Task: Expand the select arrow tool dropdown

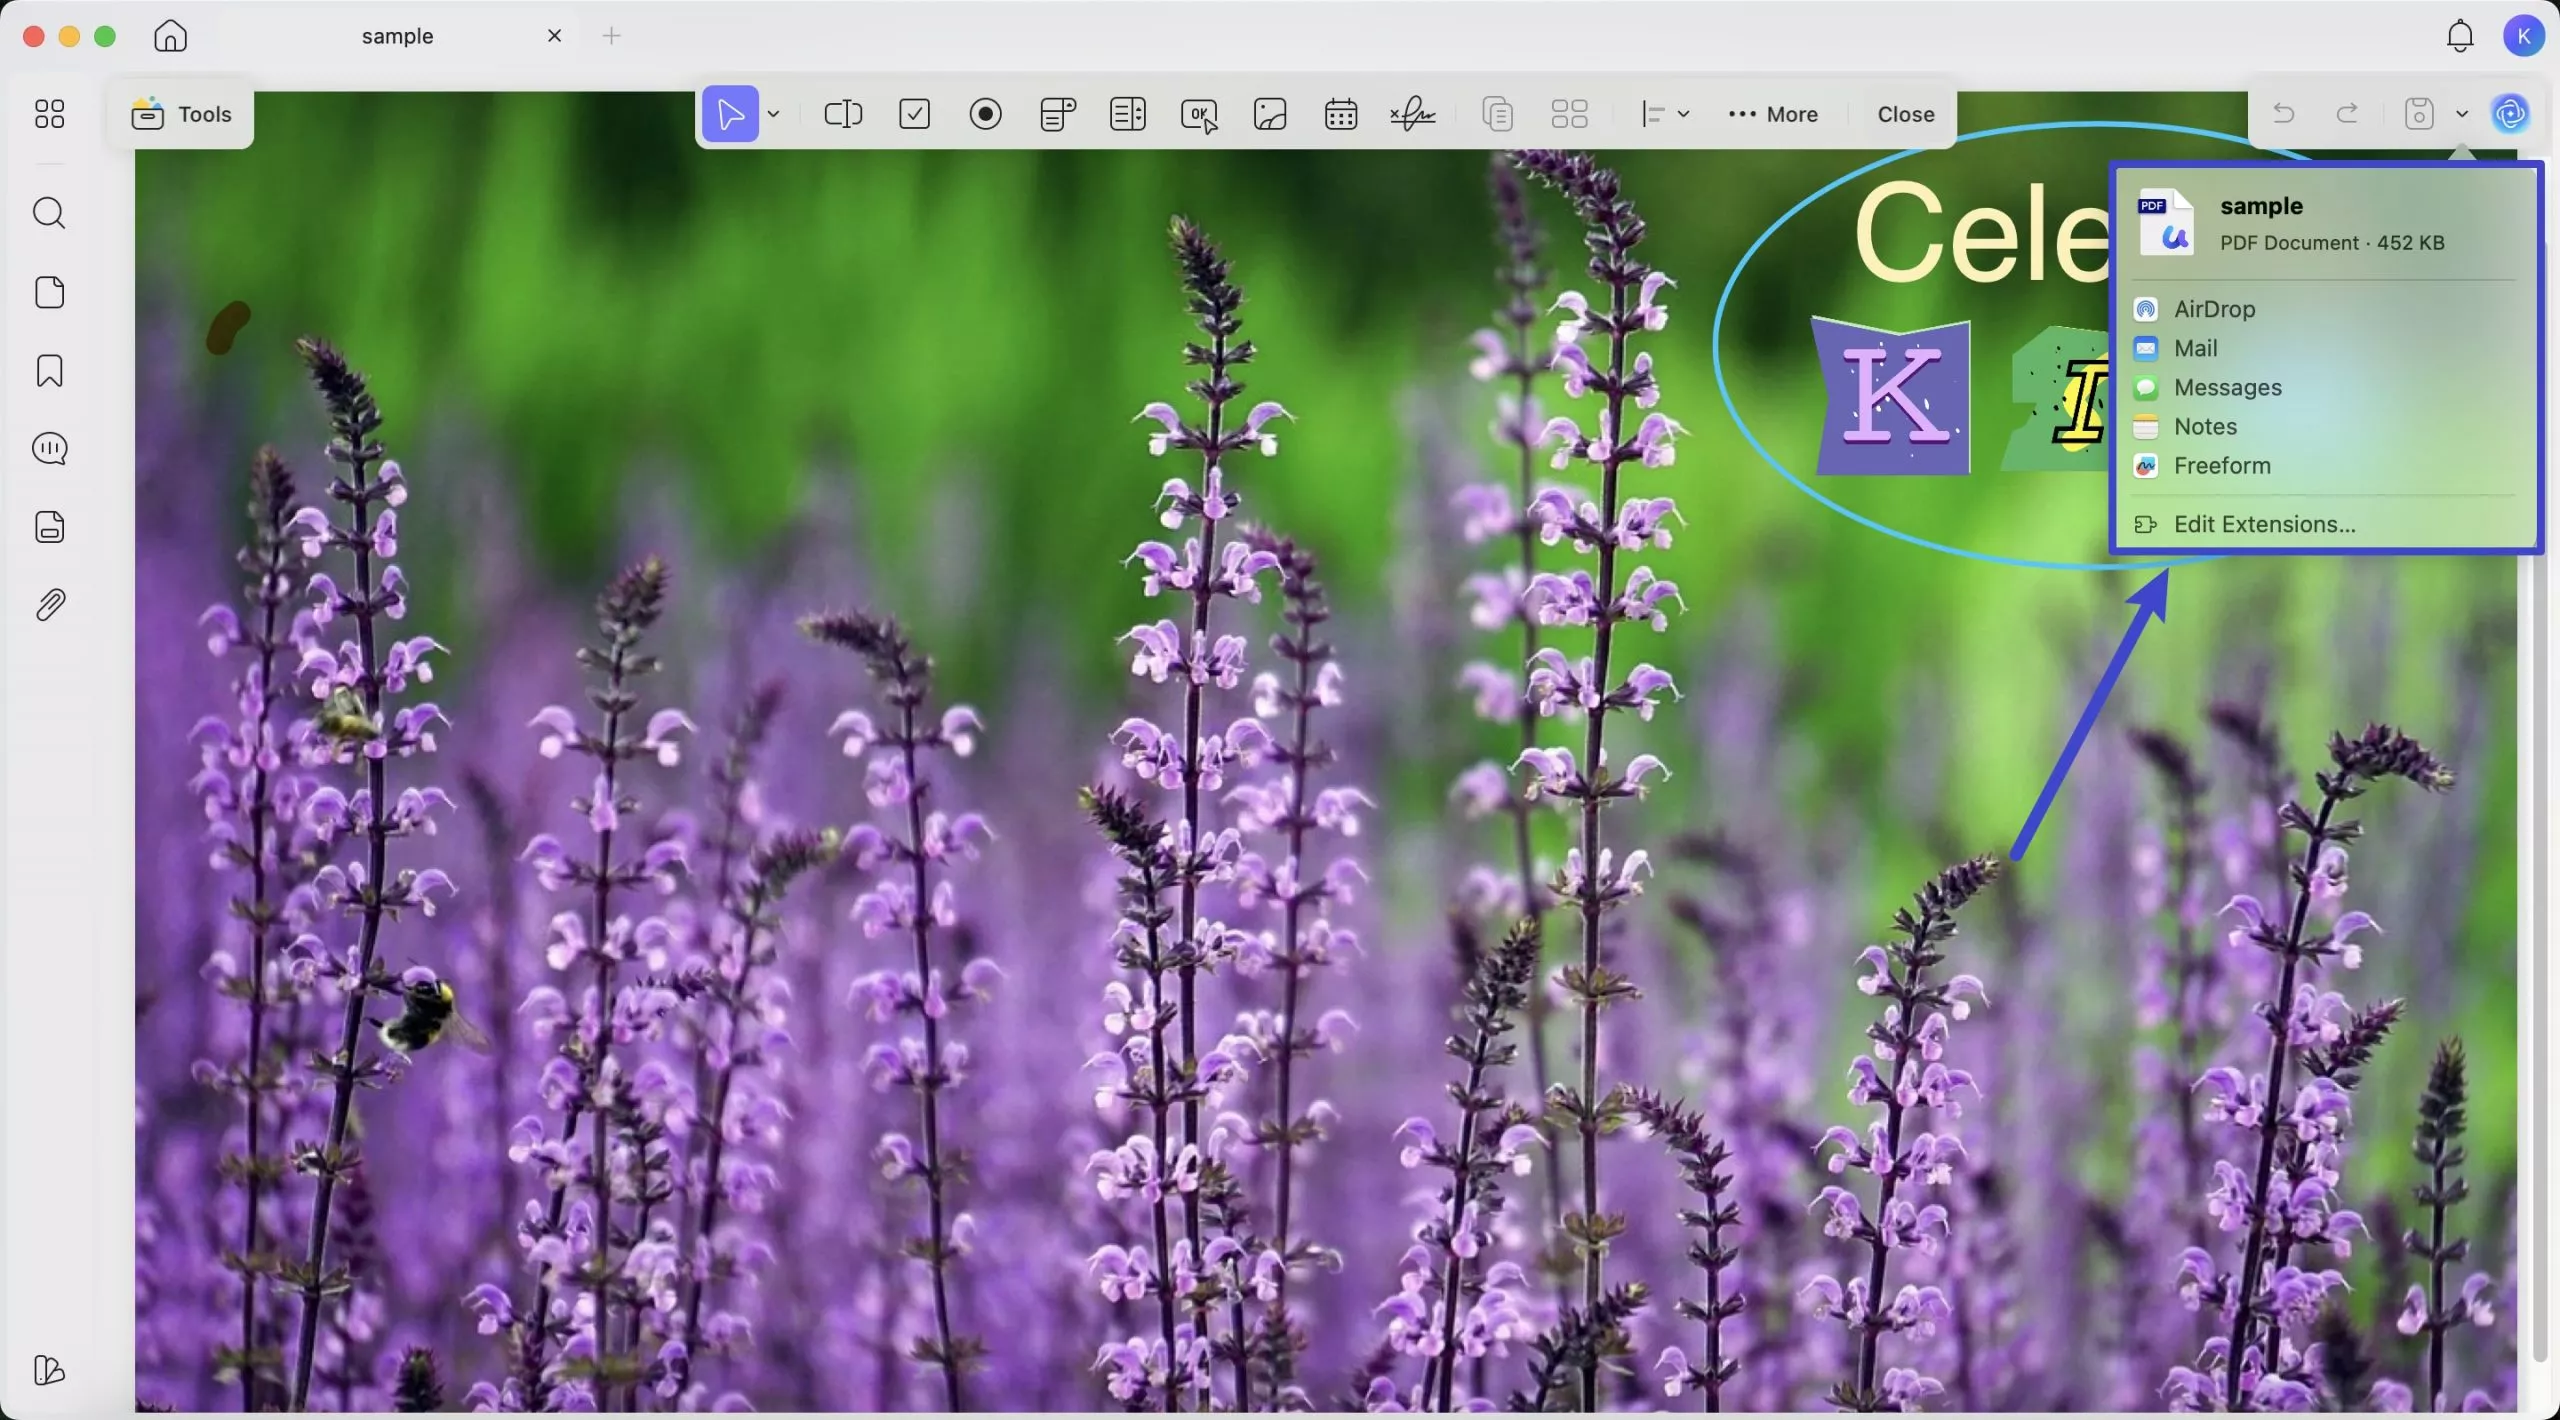Action: pos(774,114)
